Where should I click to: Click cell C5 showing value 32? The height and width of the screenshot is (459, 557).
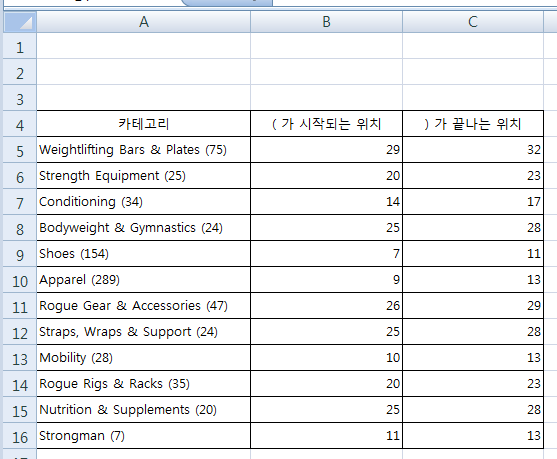(473, 150)
